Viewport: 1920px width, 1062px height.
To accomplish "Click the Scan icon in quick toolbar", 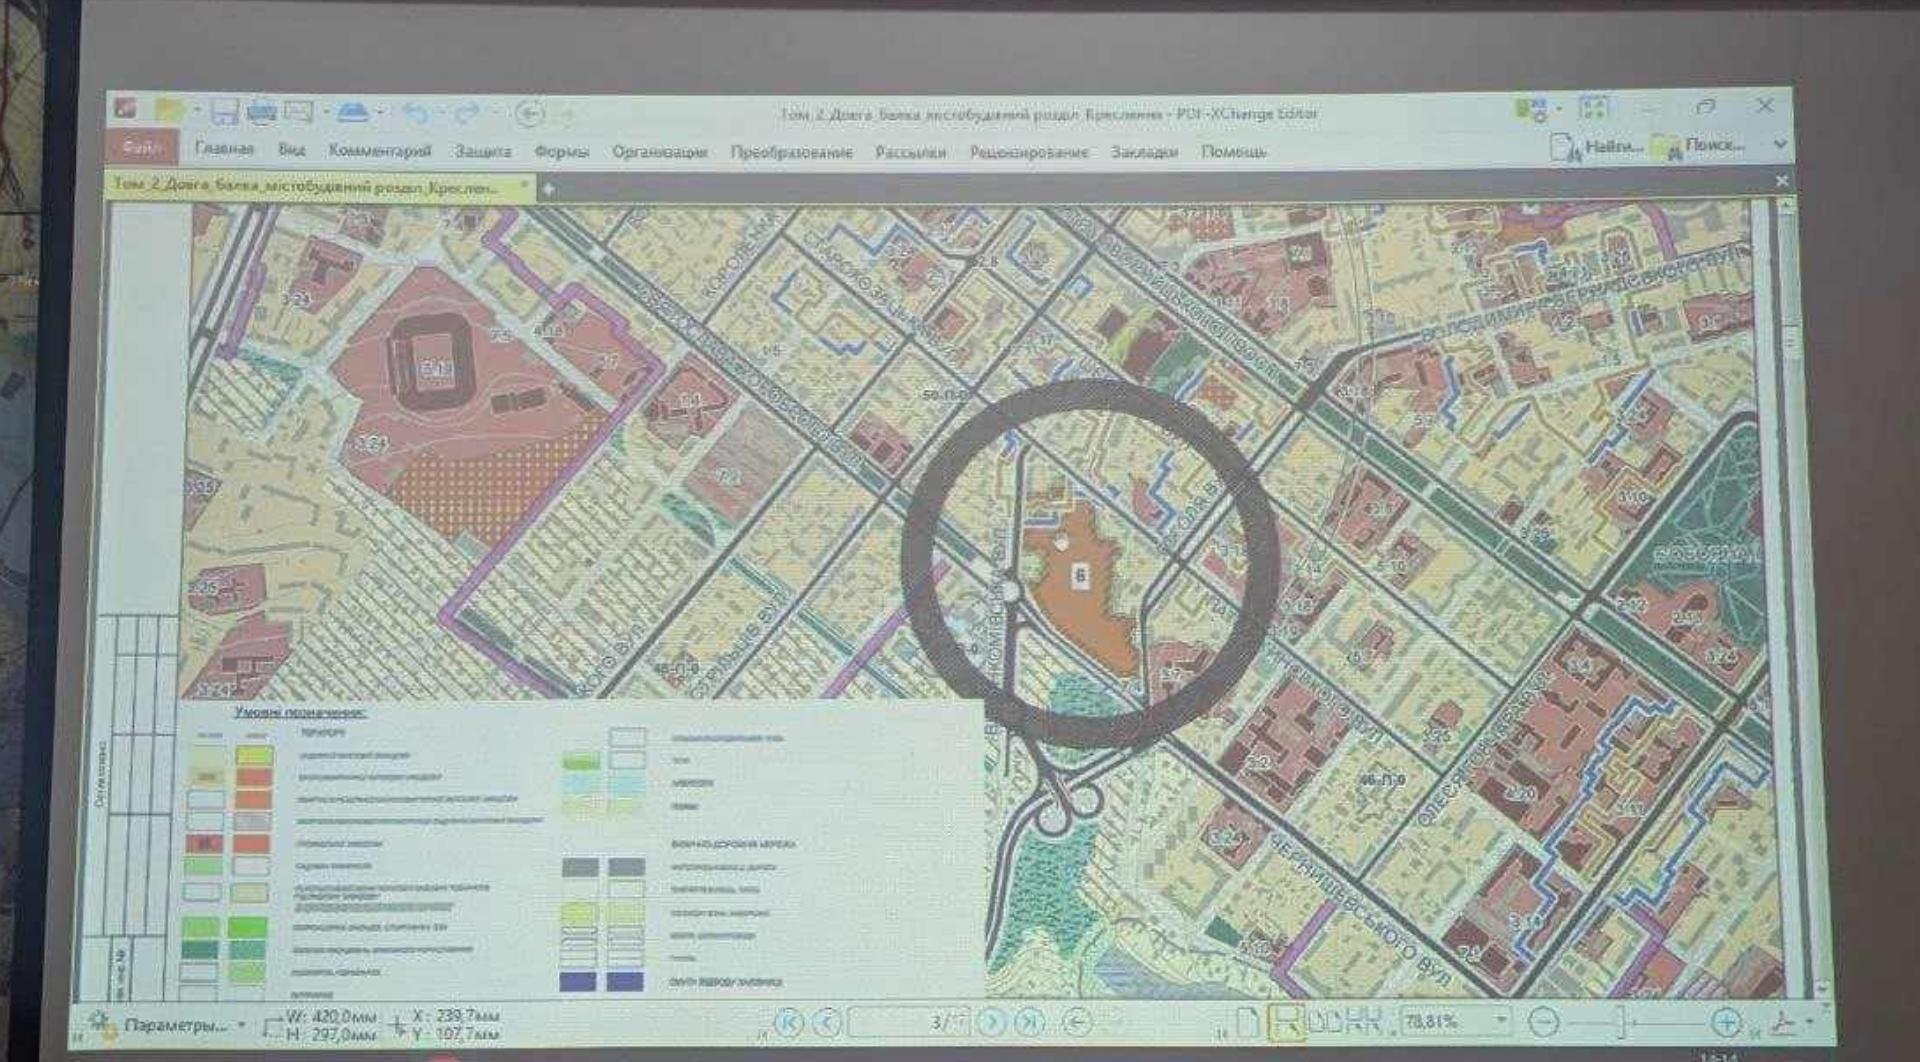I will point(351,112).
